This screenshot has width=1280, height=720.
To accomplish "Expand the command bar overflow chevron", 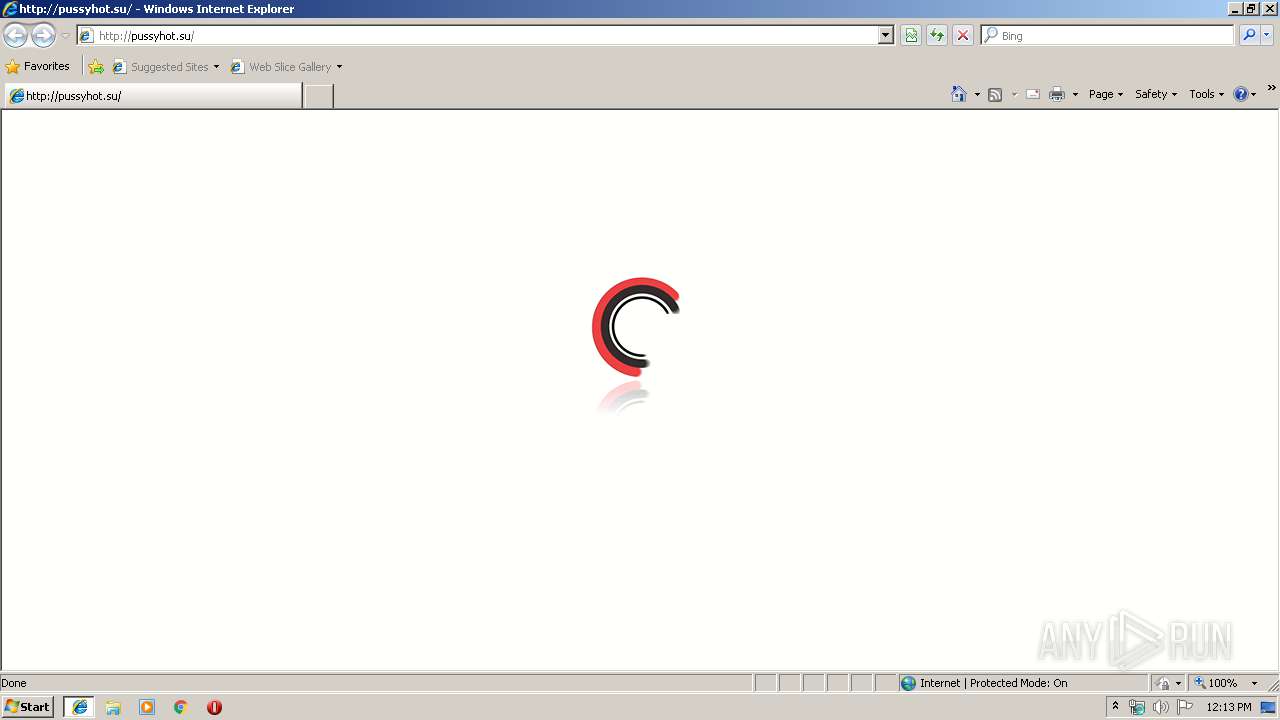I will (x=1271, y=88).
